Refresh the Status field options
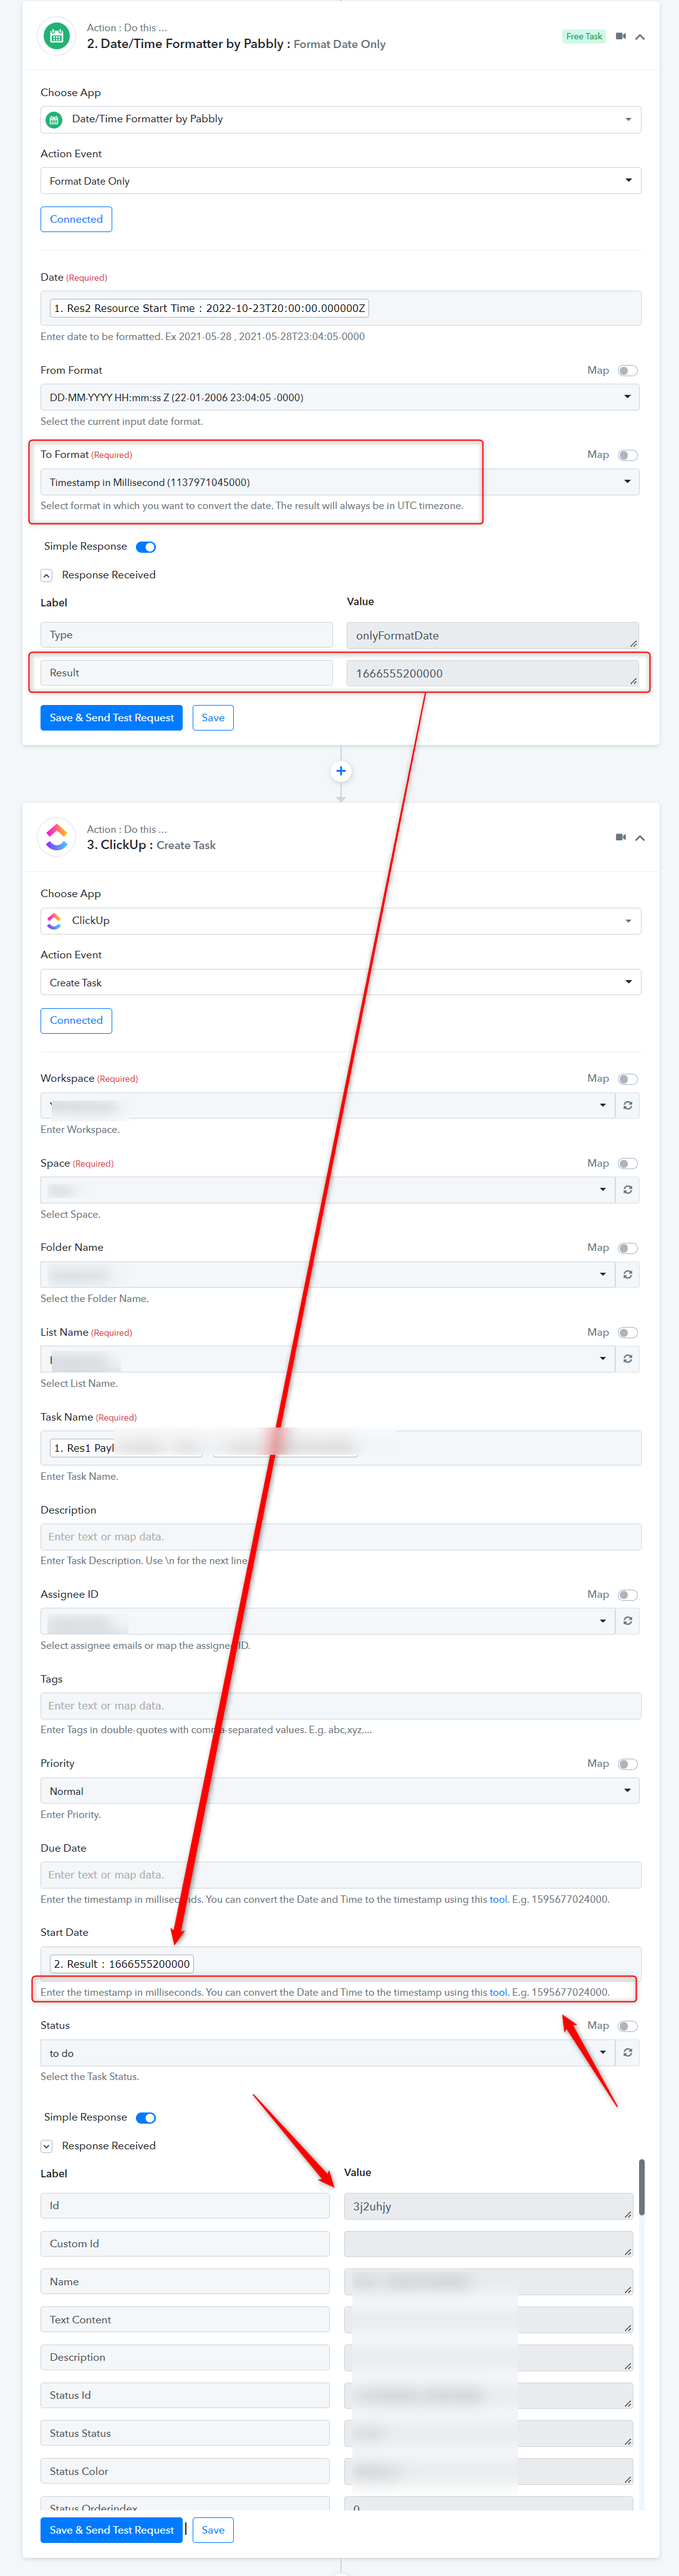This screenshot has height=2576, width=679. 628,2053
